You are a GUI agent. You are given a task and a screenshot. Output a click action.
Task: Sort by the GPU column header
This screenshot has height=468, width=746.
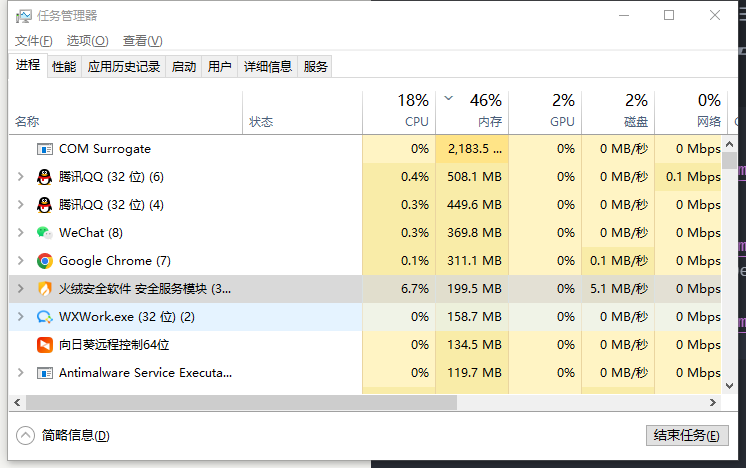[545, 113]
